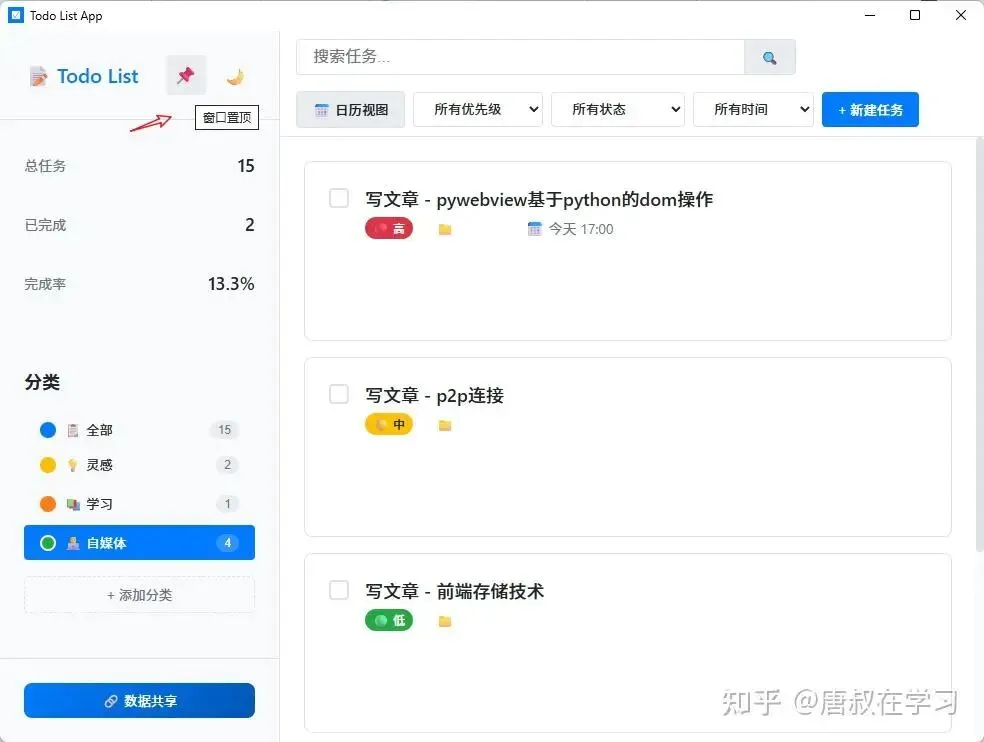The height and width of the screenshot is (742, 984).
Task: Click the title 写文章 - 前端存储技术
Action: click(x=454, y=591)
